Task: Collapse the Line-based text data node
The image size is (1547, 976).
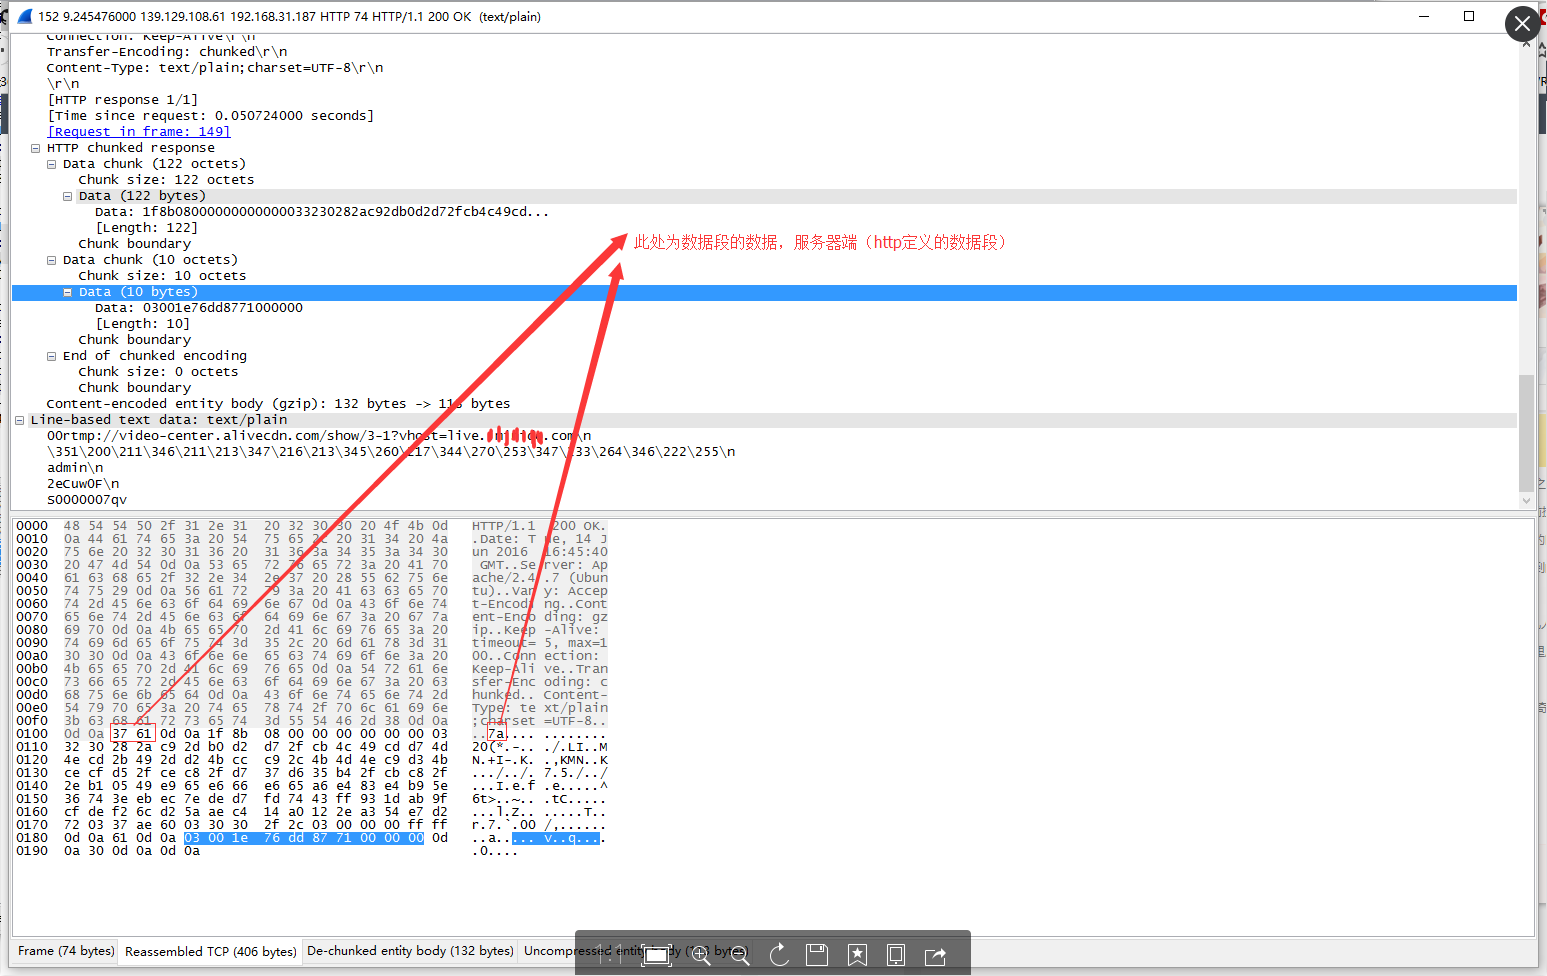Action: 19,420
